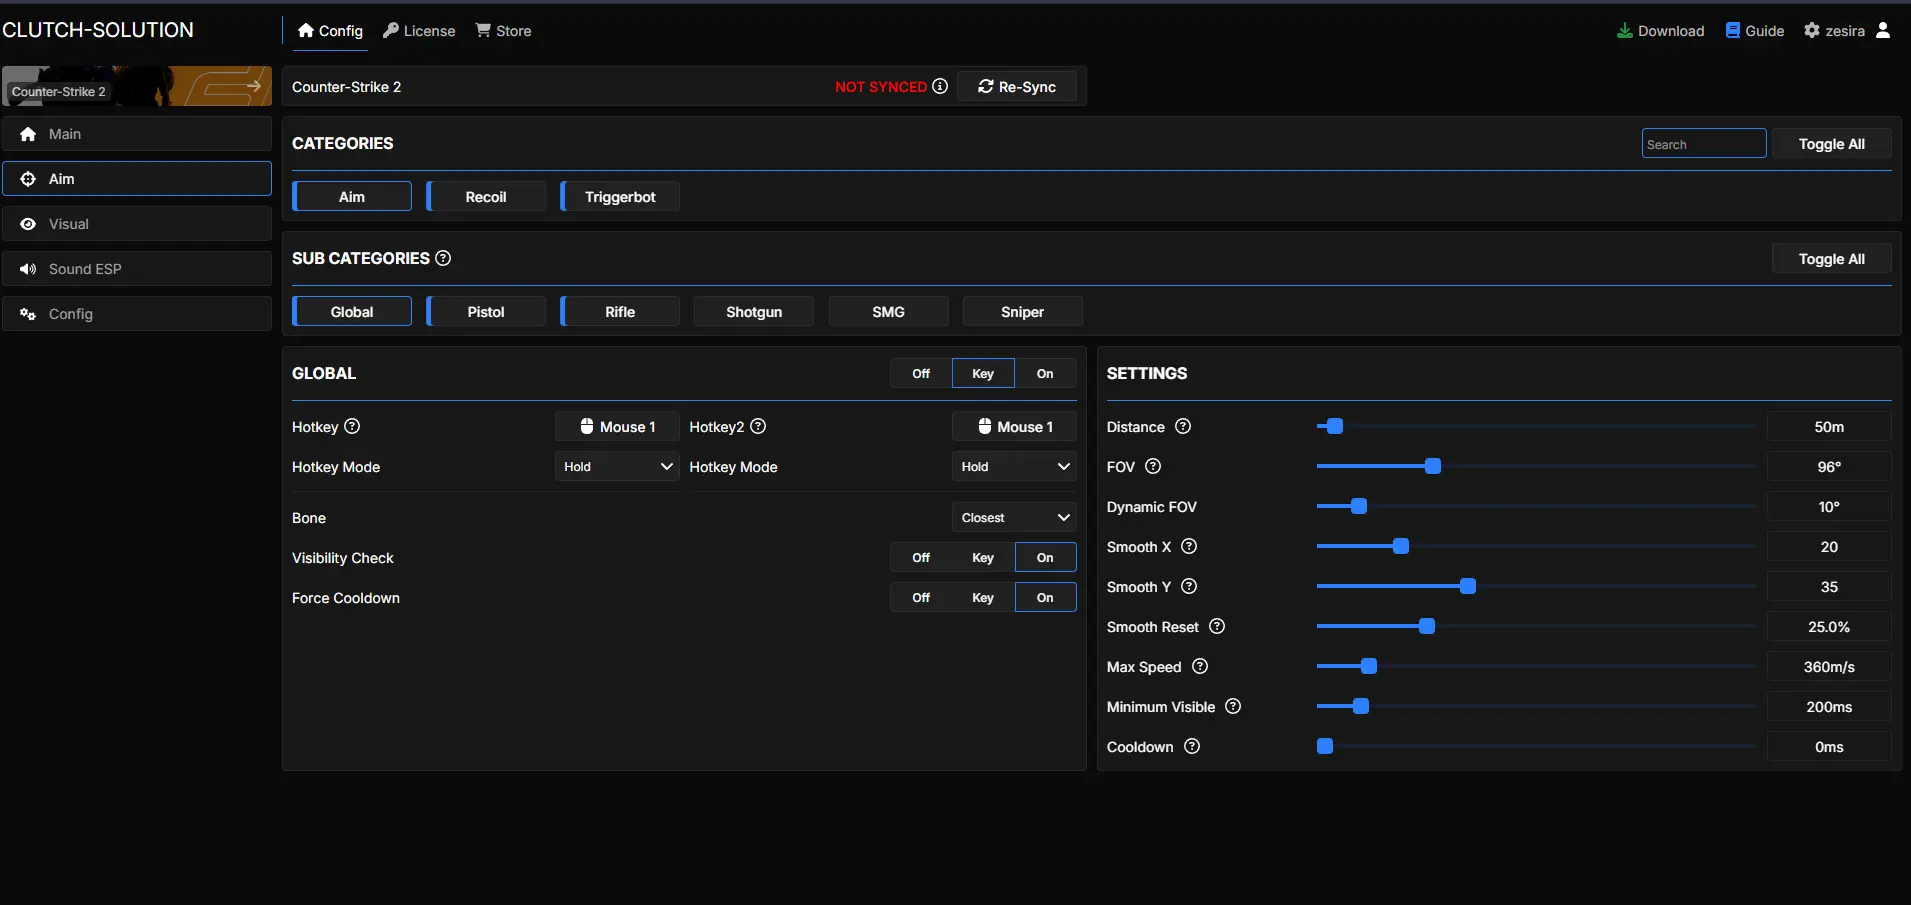The height and width of the screenshot is (905, 1911).
Task: Click the FOV slider handle
Action: [x=1433, y=467]
